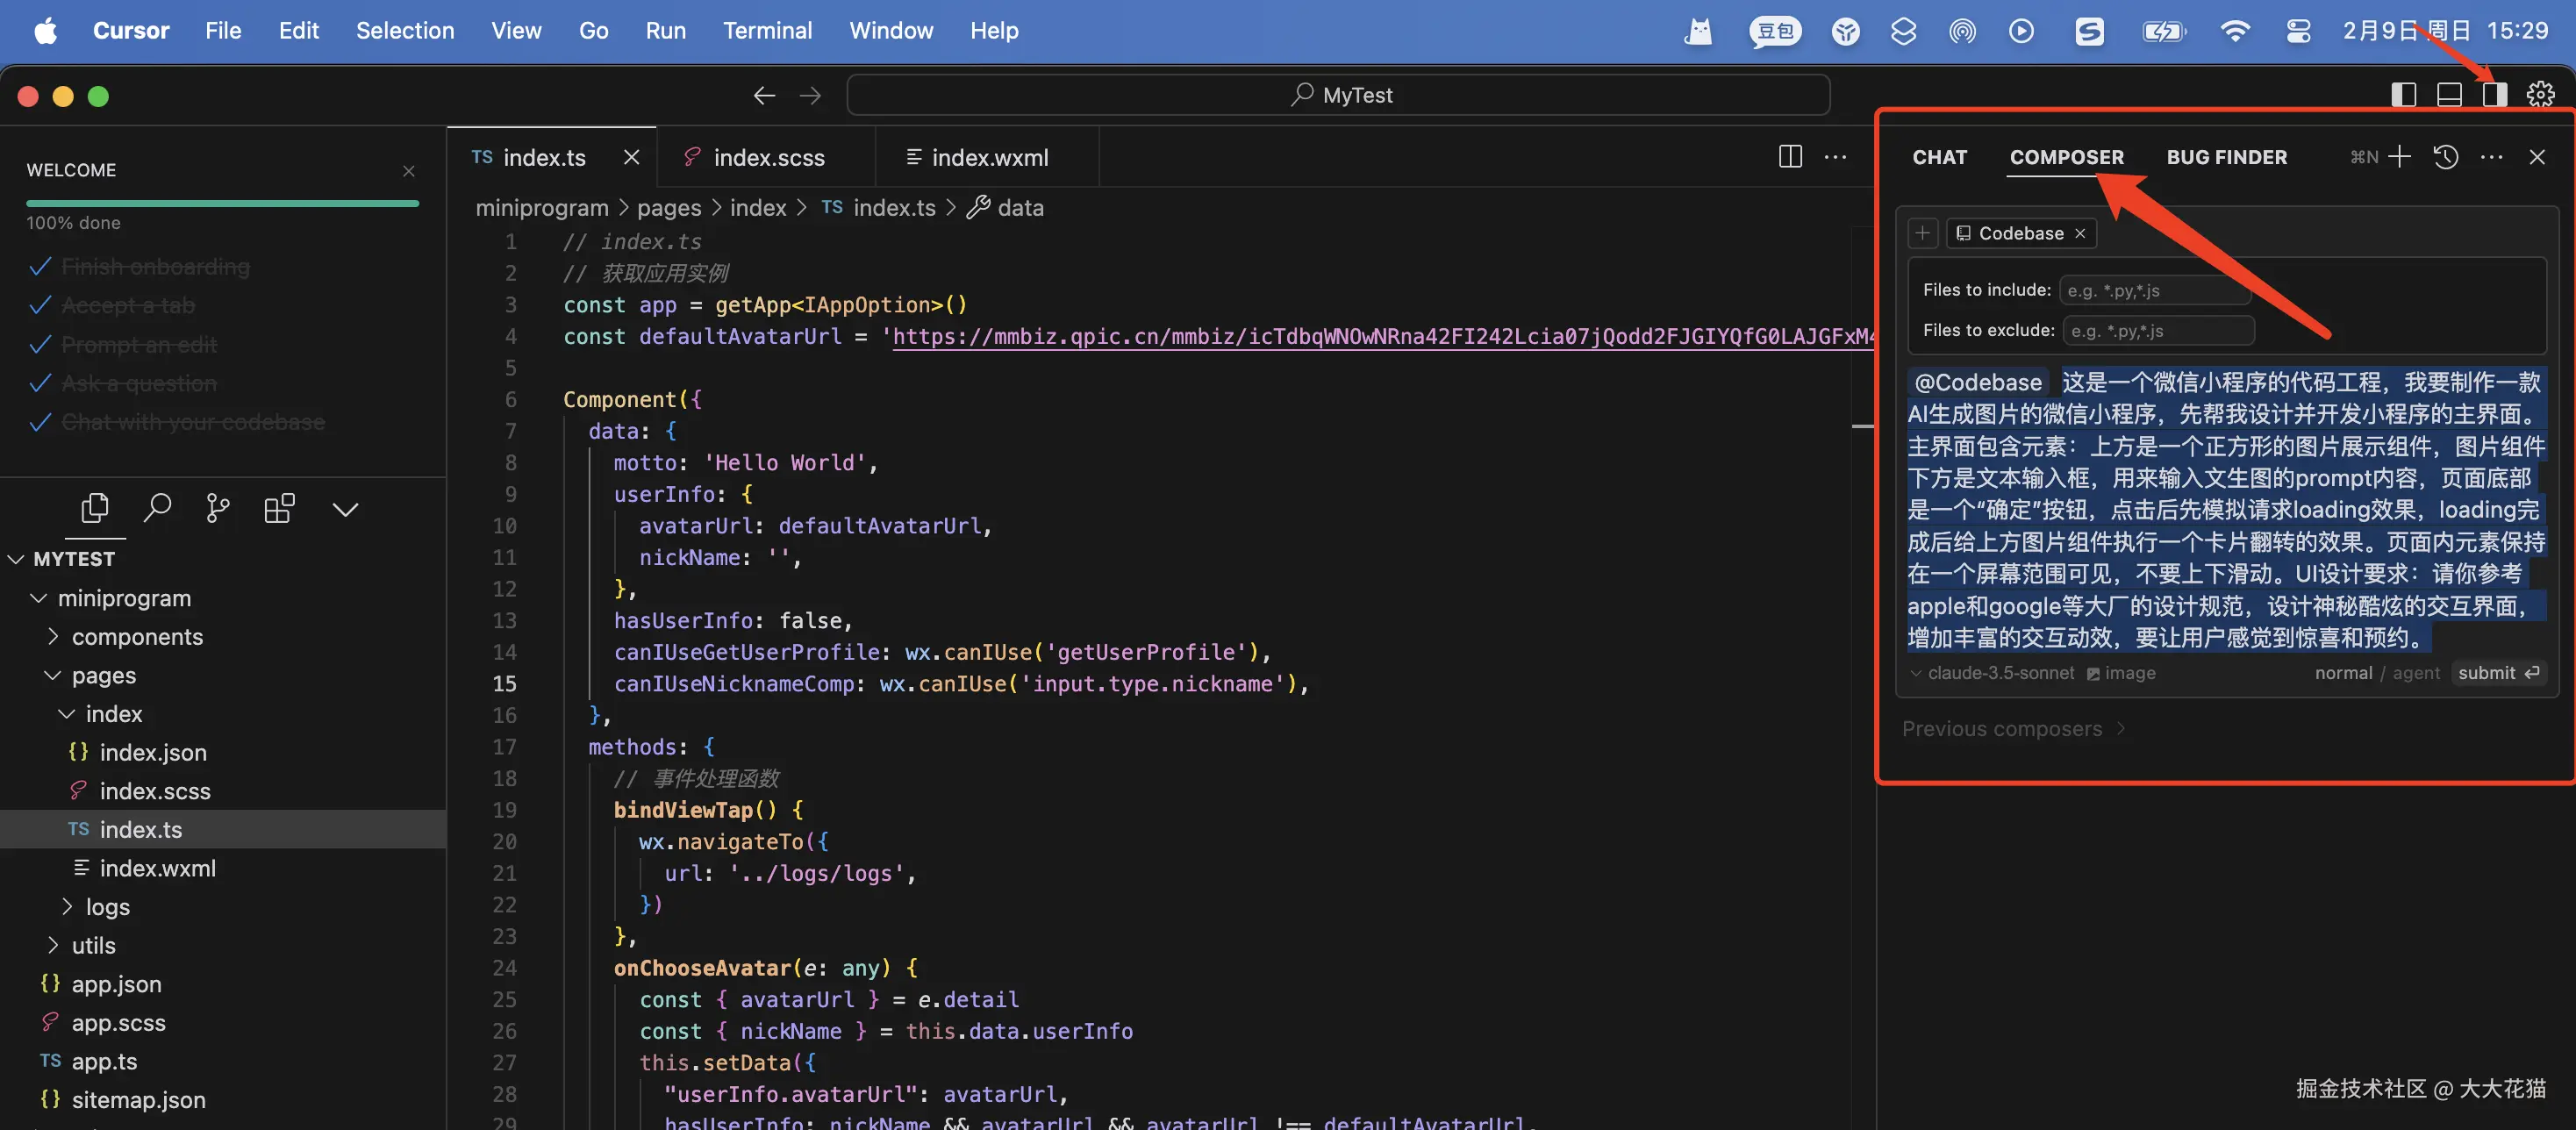Expand the components folder

137,637
